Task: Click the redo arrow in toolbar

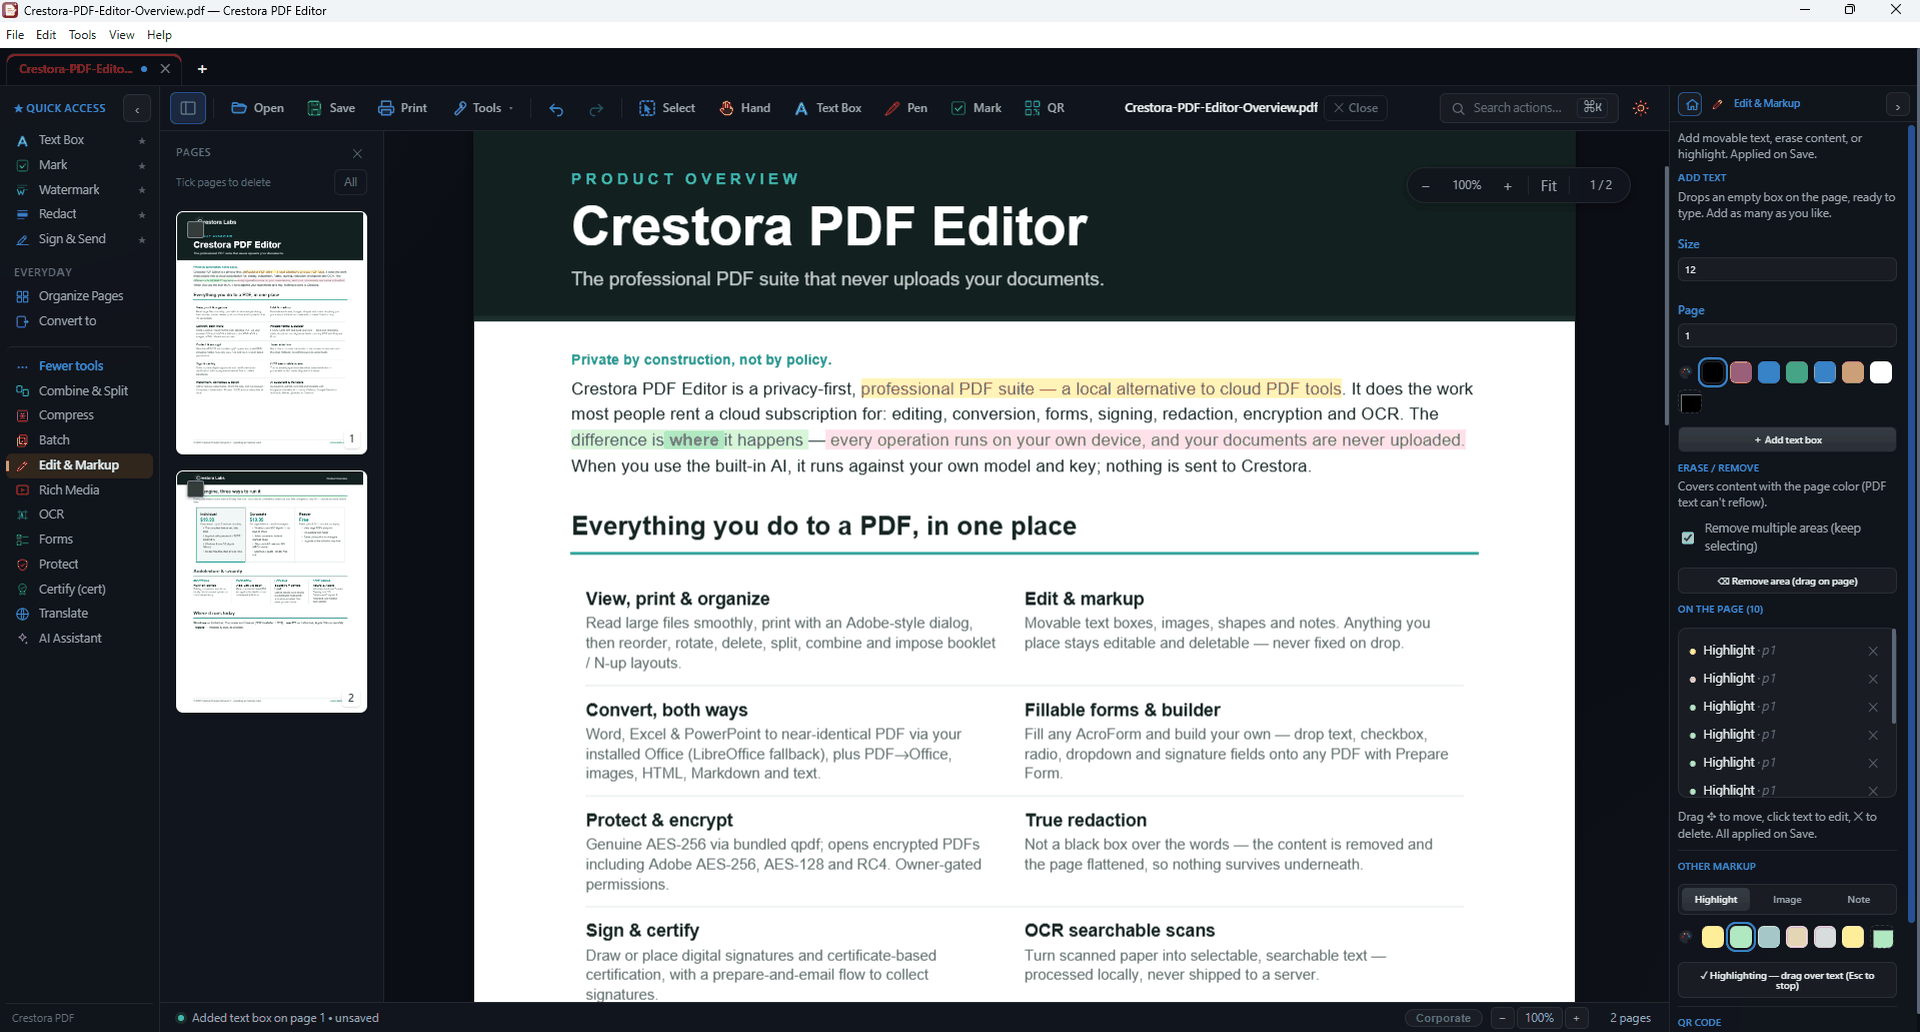Action: pos(596,109)
